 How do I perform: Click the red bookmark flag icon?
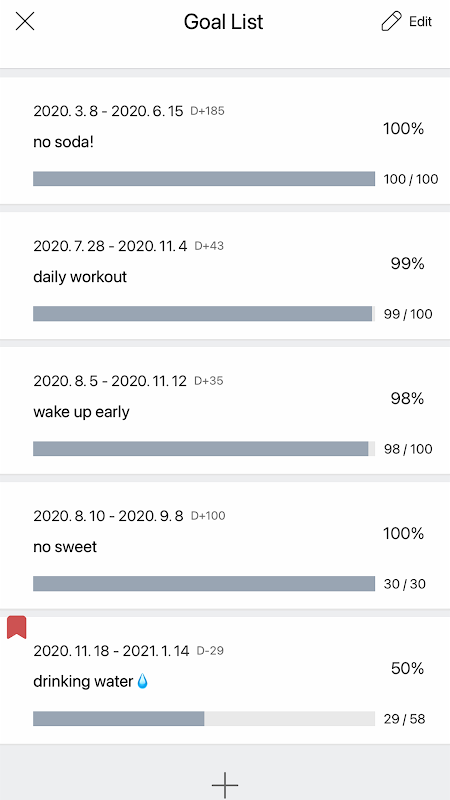click(16, 627)
